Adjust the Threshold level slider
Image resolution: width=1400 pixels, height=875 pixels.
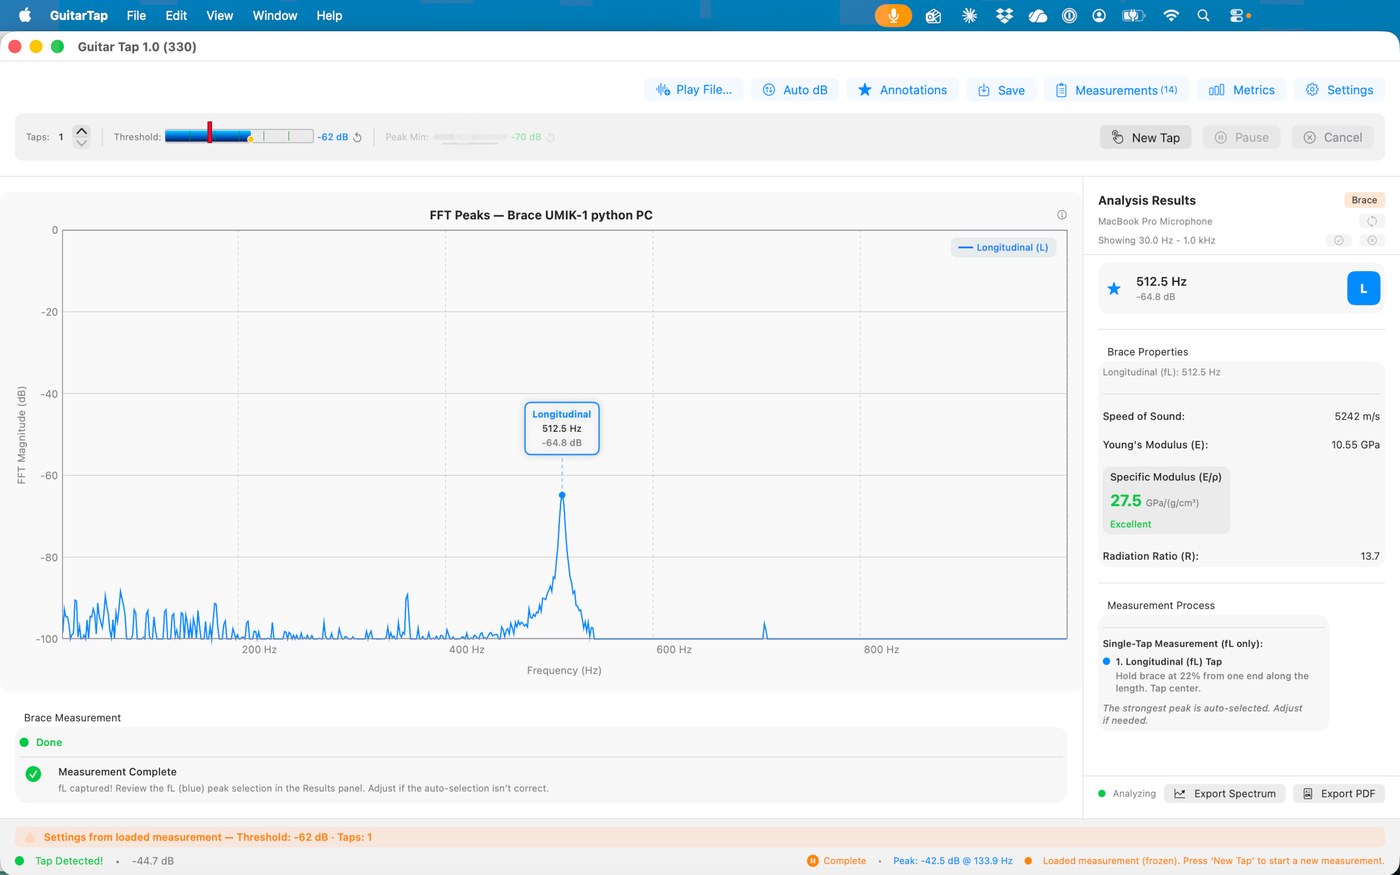pos(240,136)
